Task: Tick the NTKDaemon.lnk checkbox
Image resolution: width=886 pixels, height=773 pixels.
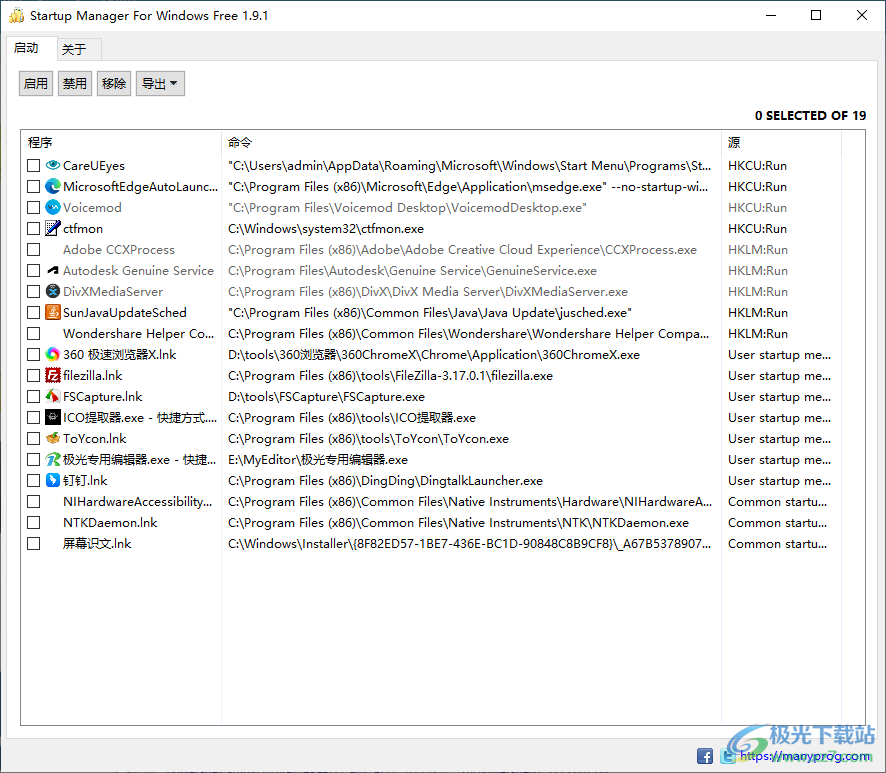Action: [34, 522]
